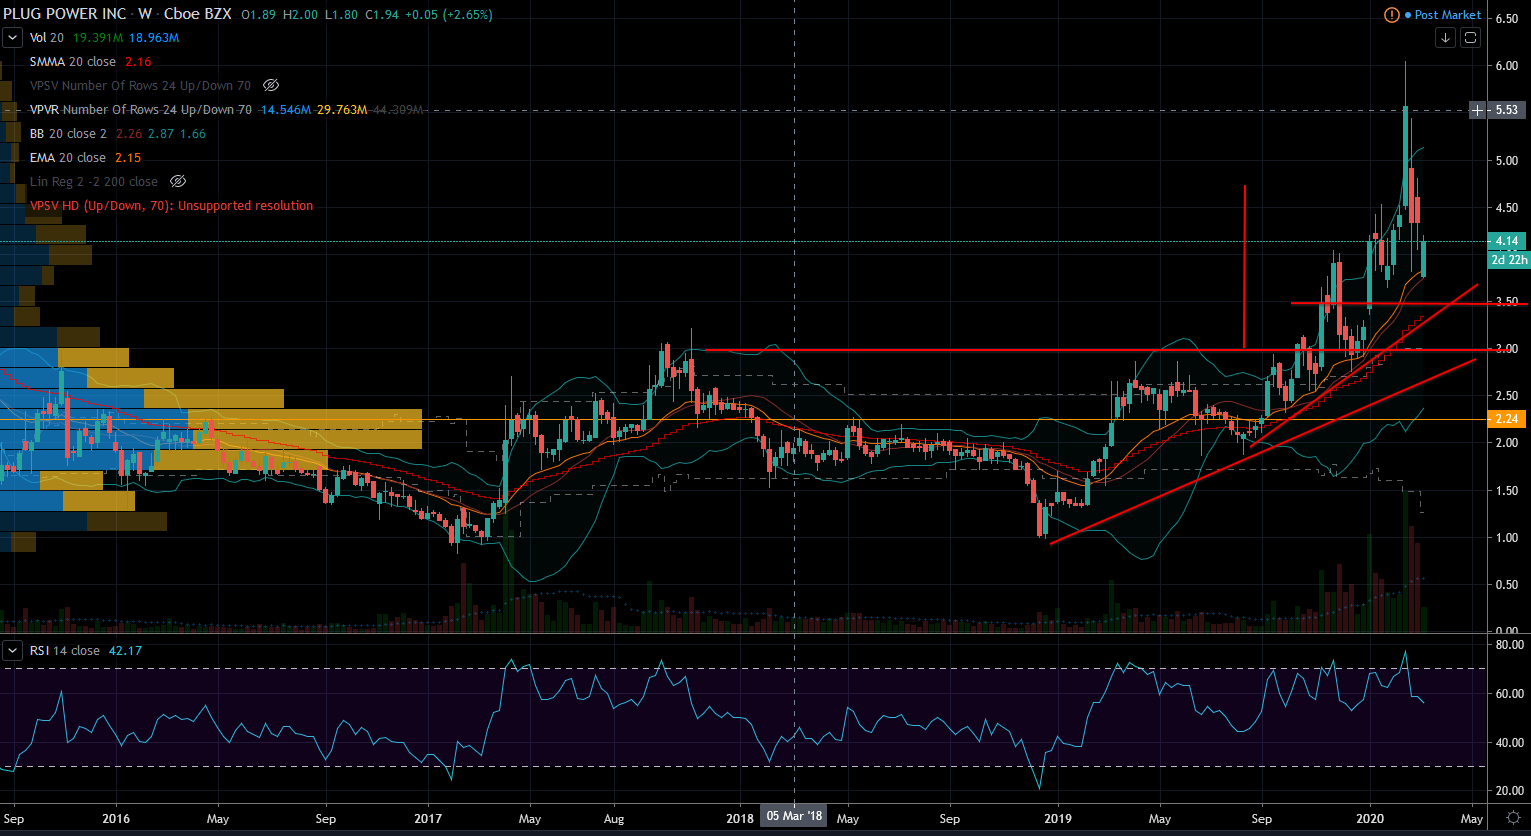Click the fullscreen bracket icon top right

[x=1470, y=38]
